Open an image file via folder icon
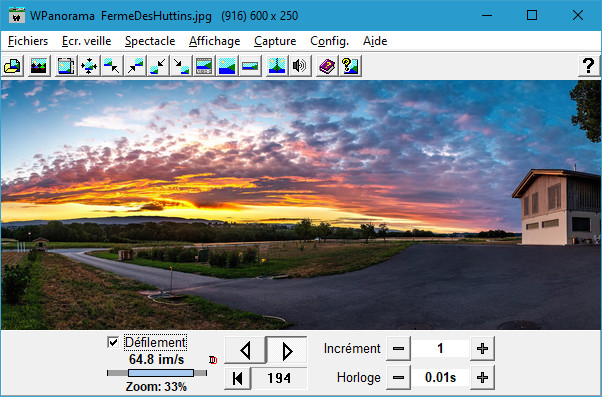Screen dimensions: 602x397 tap(13, 66)
